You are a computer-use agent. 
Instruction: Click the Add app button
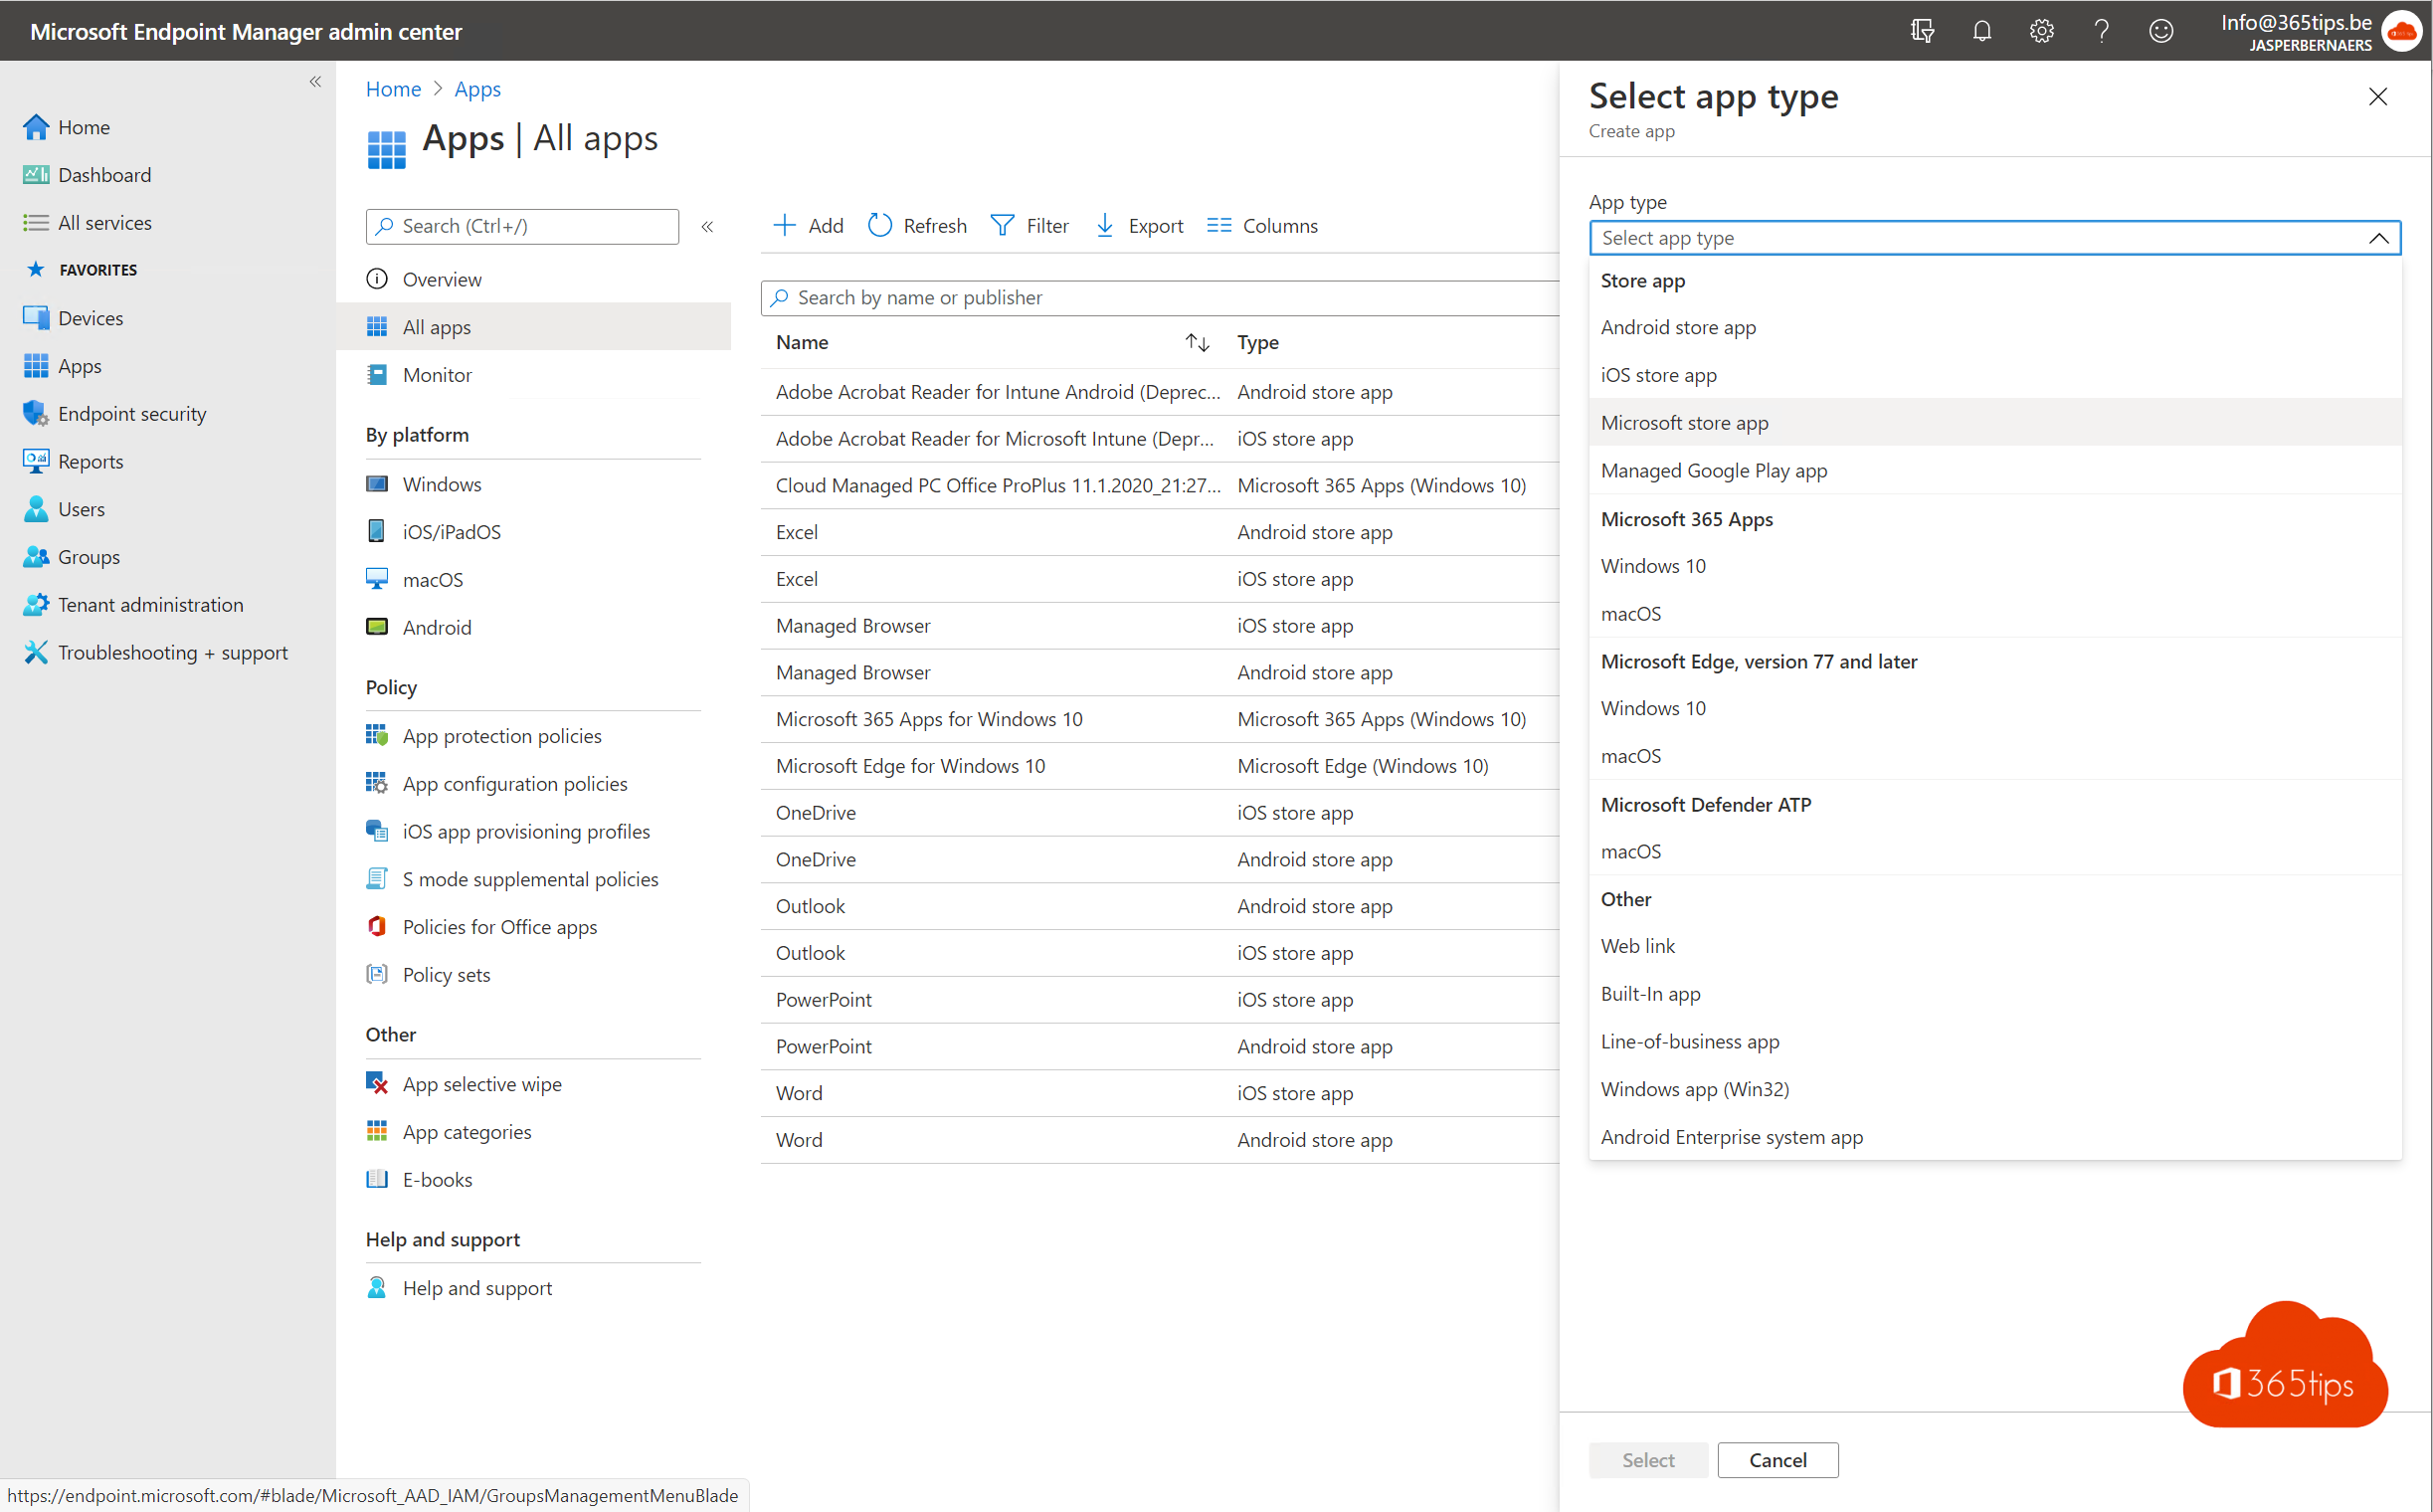[810, 225]
